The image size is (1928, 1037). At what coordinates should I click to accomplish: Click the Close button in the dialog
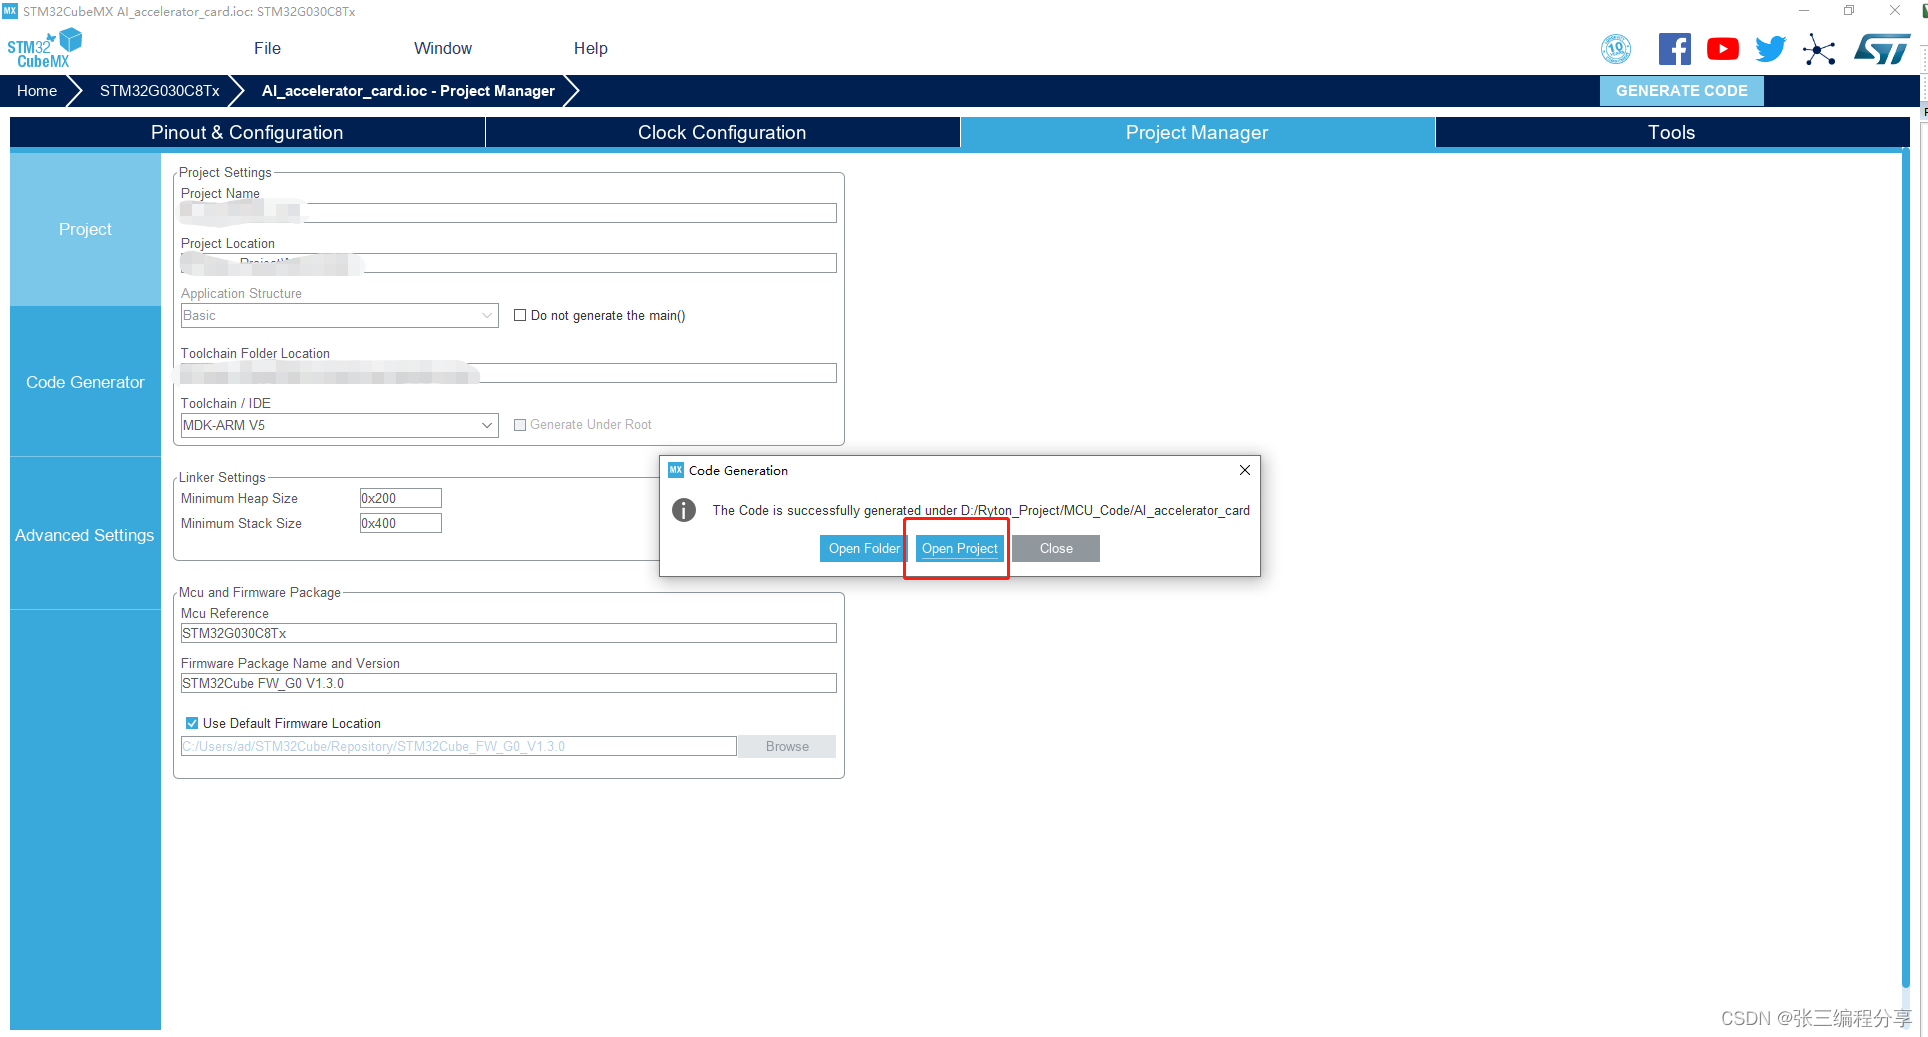(1056, 548)
